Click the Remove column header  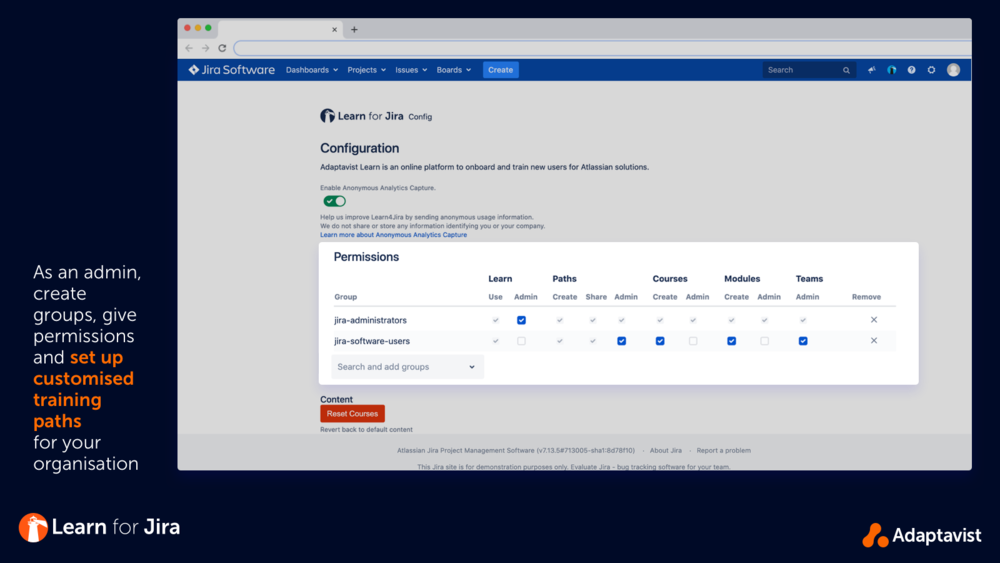(x=866, y=296)
